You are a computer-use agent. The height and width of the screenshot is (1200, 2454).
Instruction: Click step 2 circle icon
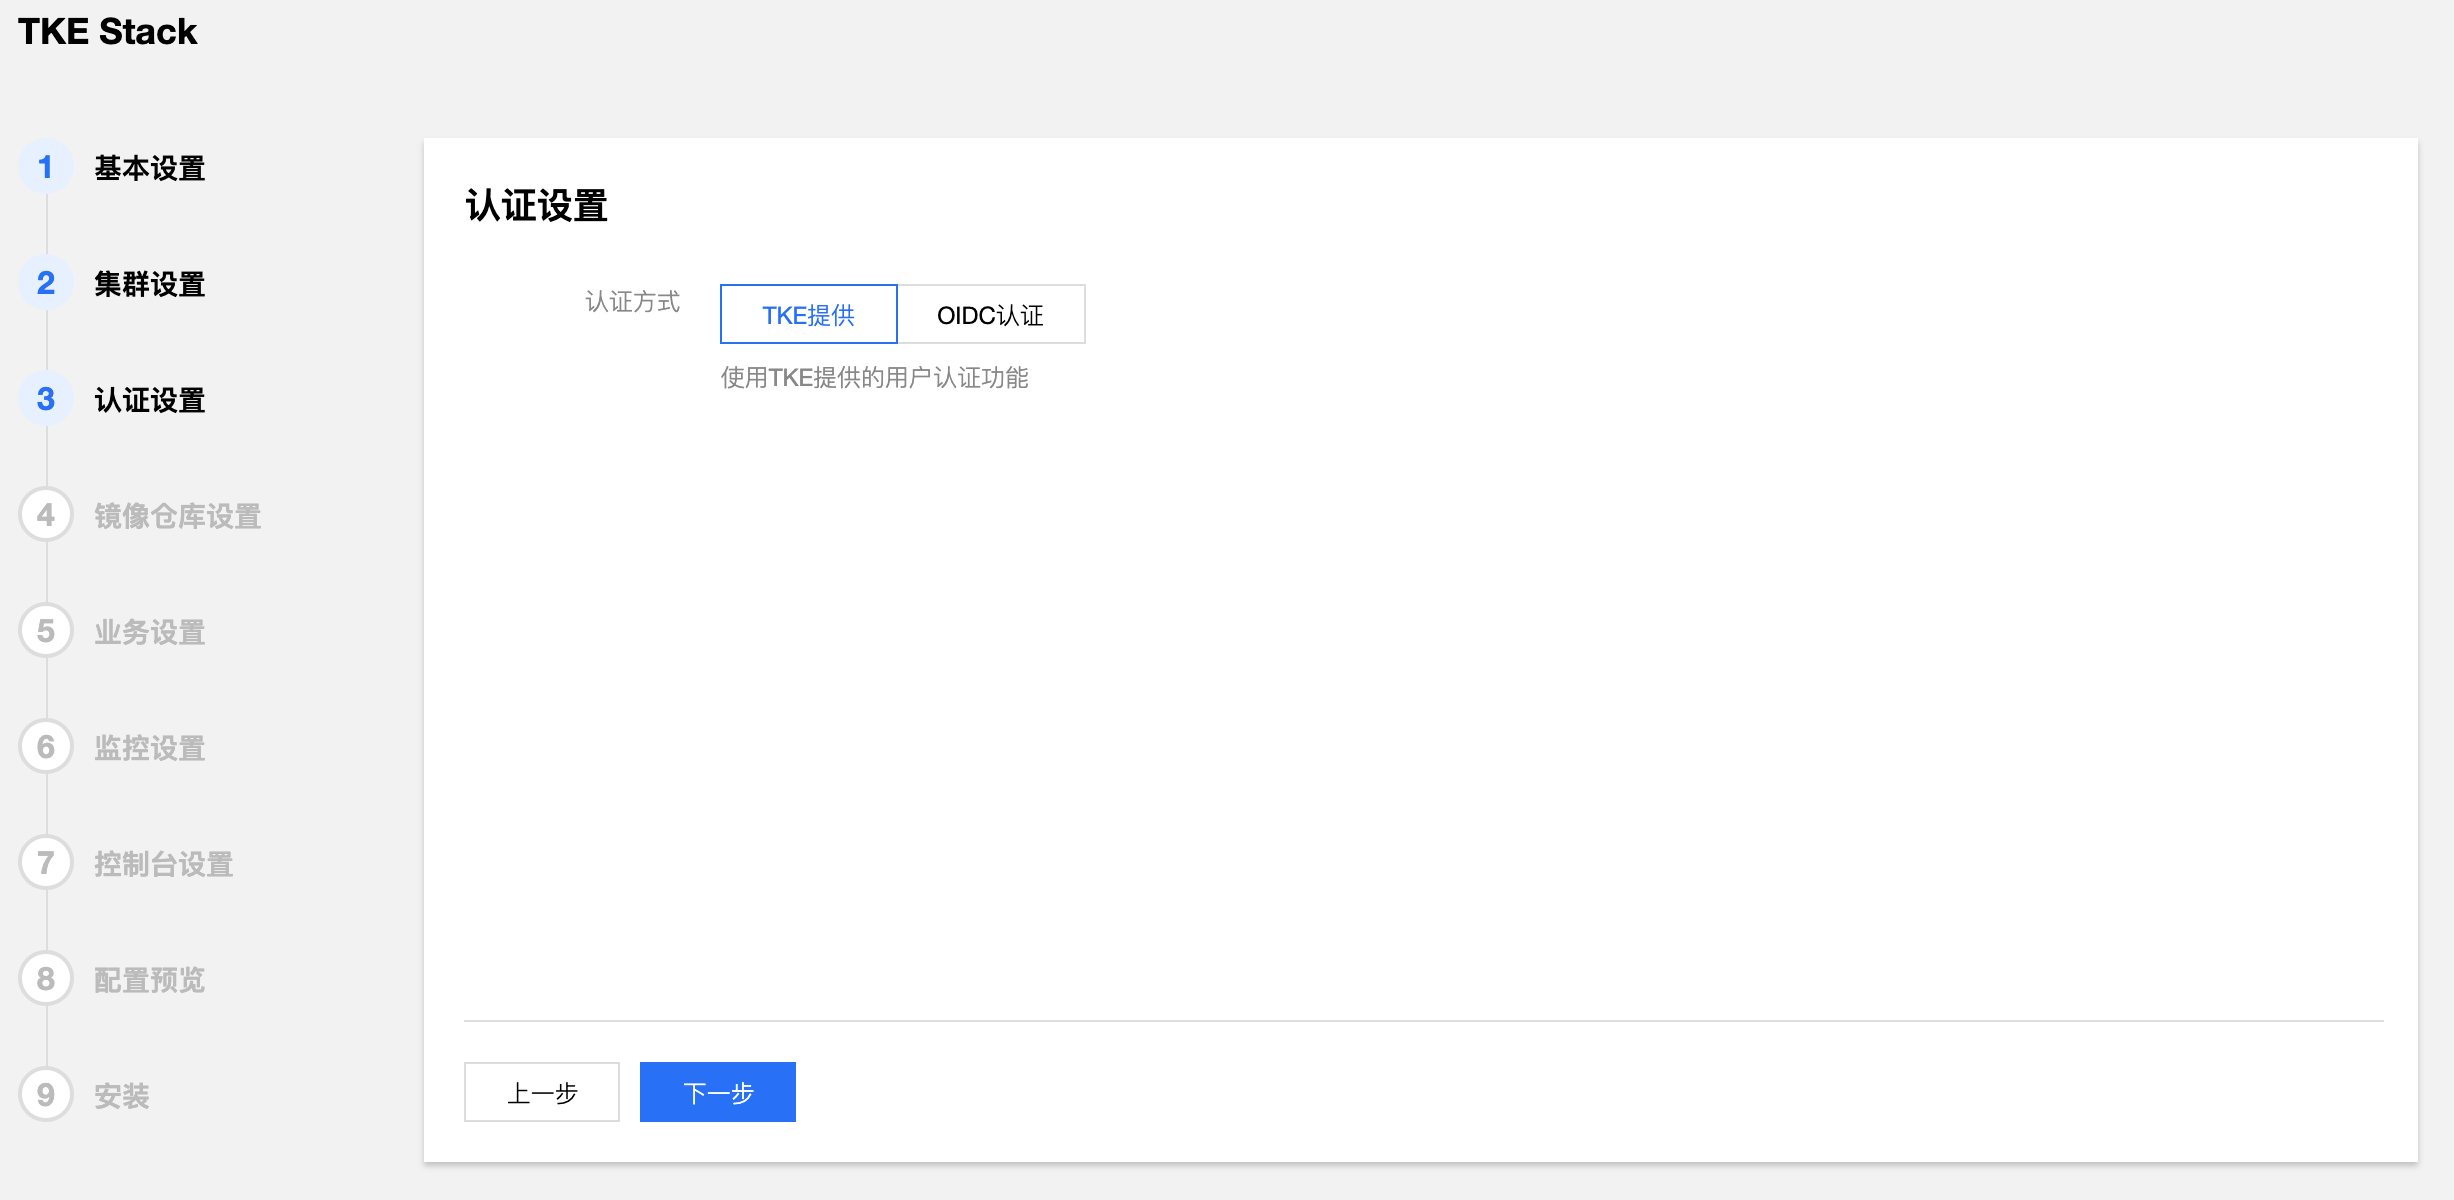pyautogui.click(x=46, y=283)
